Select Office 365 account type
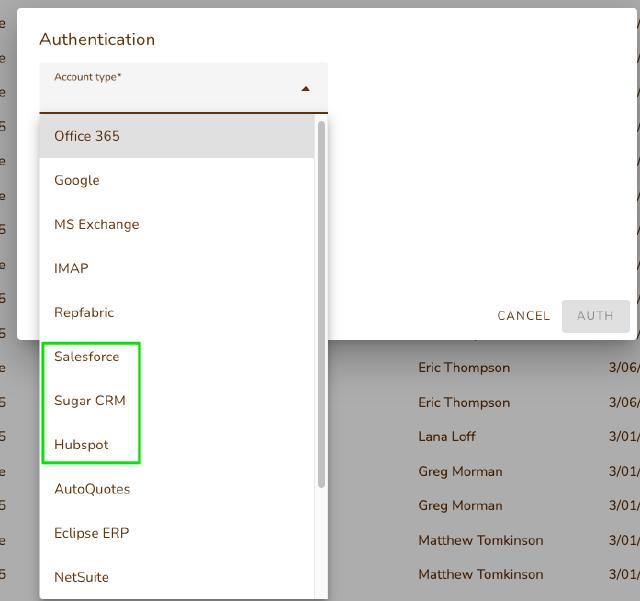This screenshot has height=601, width=640. (177, 136)
